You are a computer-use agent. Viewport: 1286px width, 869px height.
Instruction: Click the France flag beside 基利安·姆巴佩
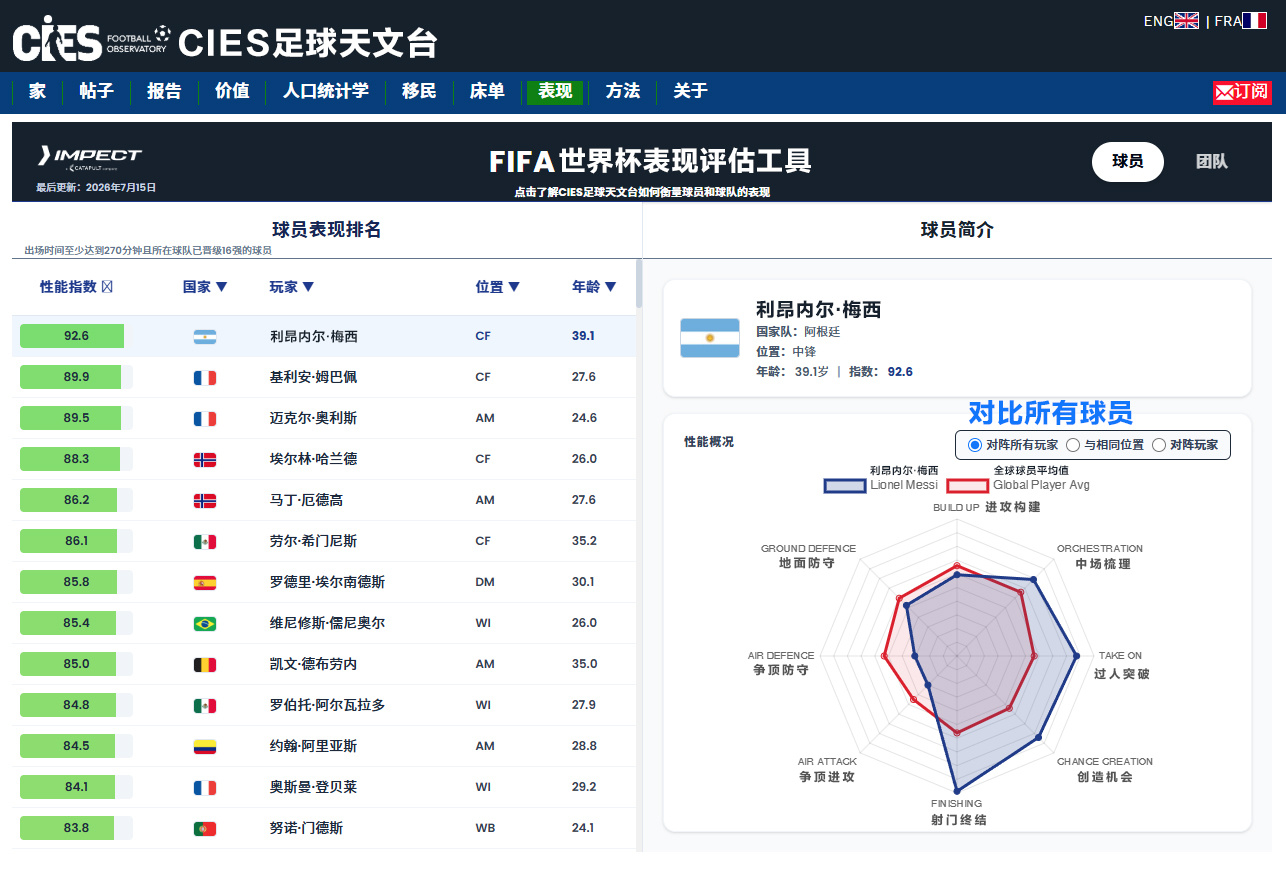tap(205, 378)
